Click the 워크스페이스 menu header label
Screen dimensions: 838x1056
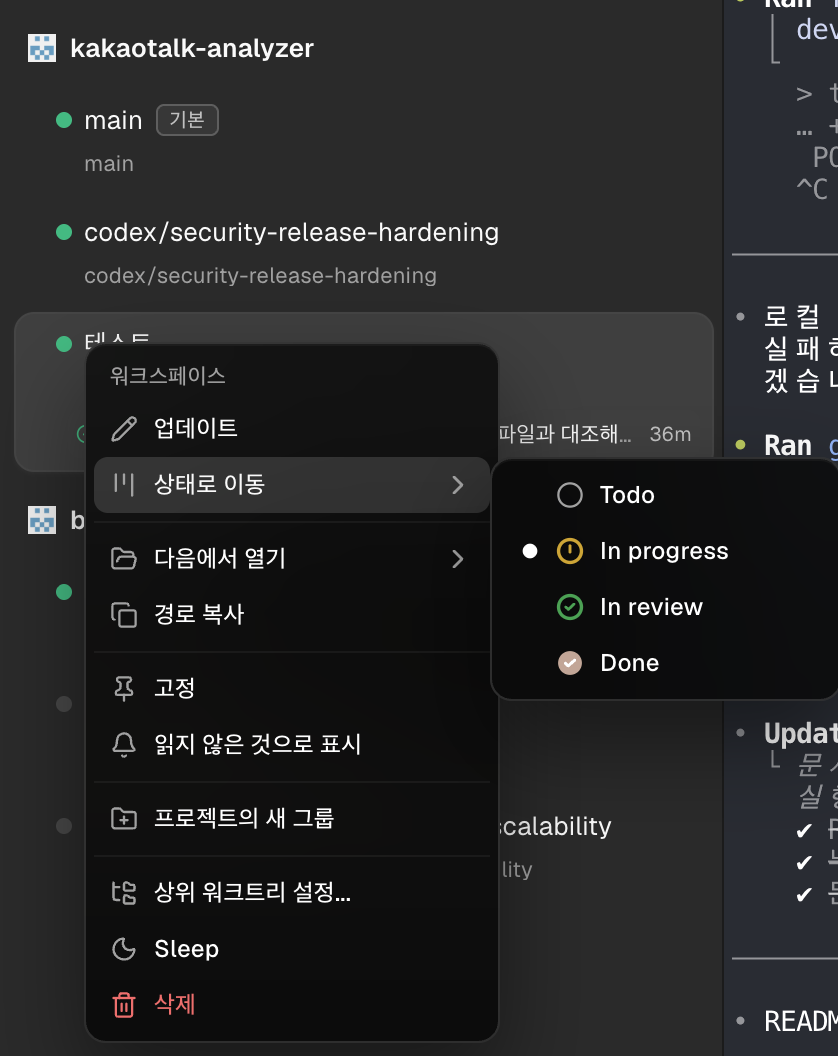coord(168,376)
